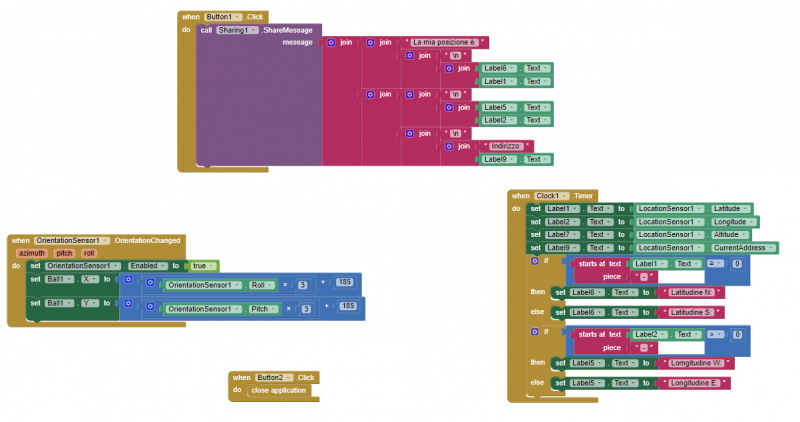Screen dimensions: 800x422
Task: Click the gear icon on the second if block
Action: pos(533,330)
